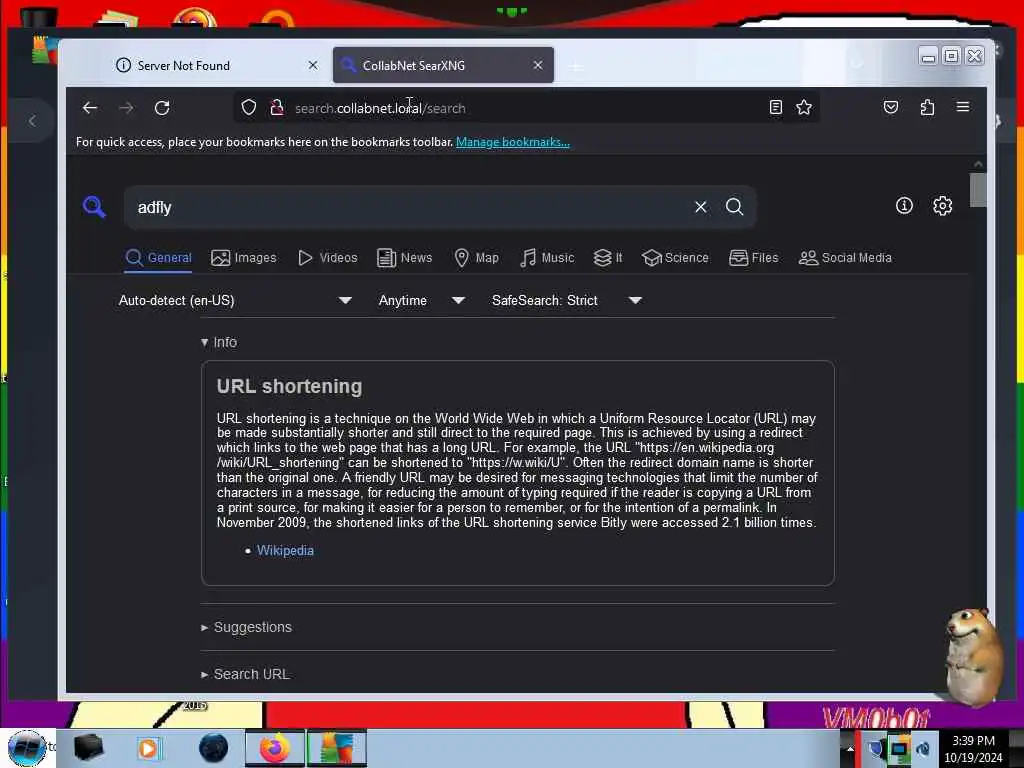Viewport: 1024px width, 768px height.
Task: Clear the adfly search query
Action: click(701, 207)
